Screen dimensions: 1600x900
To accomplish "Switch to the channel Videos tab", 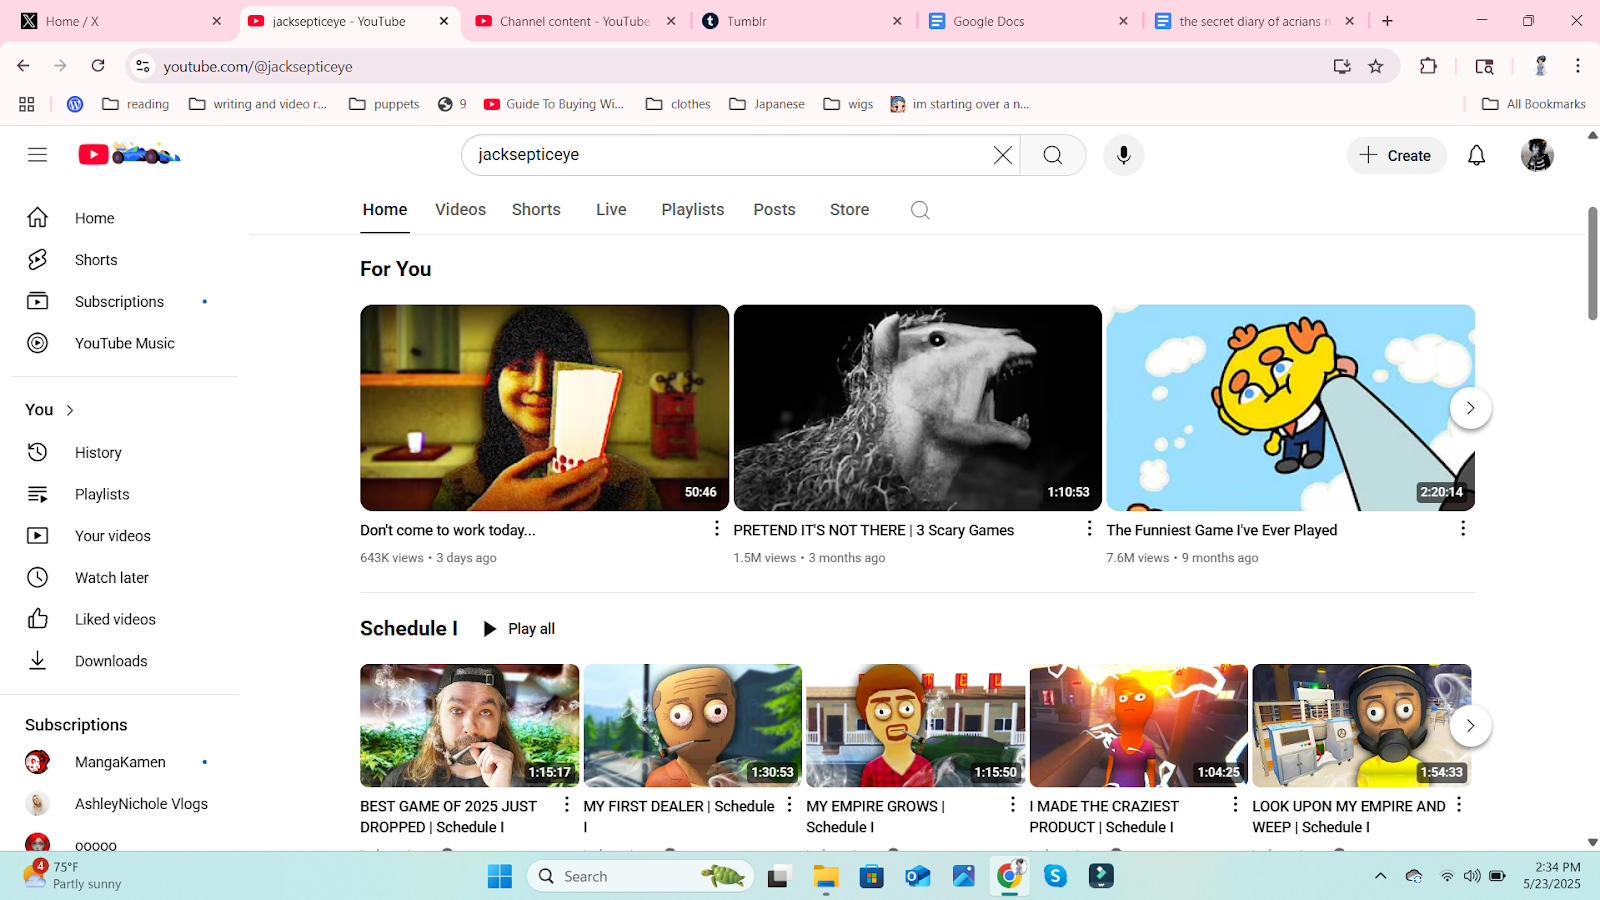I will click(460, 210).
